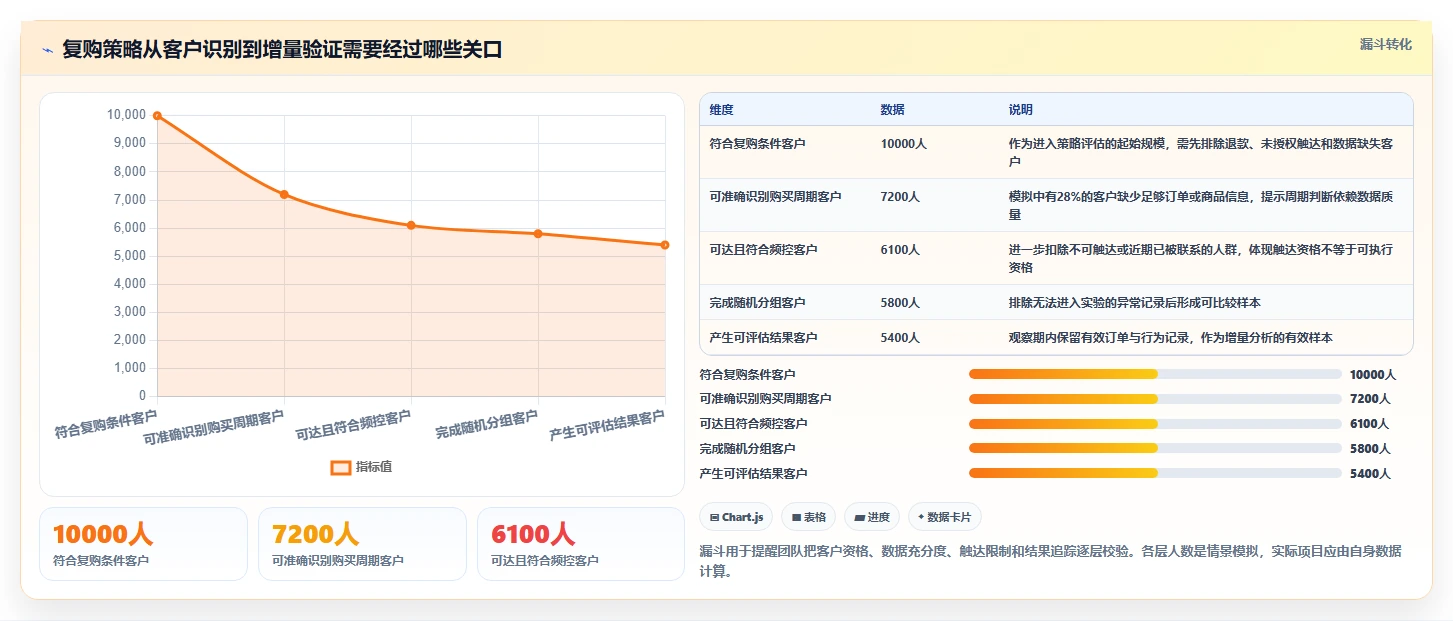The height and width of the screenshot is (621, 1453).
Task: Click the progress bar for 产生可评估结果客户
Action: tap(1155, 473)
